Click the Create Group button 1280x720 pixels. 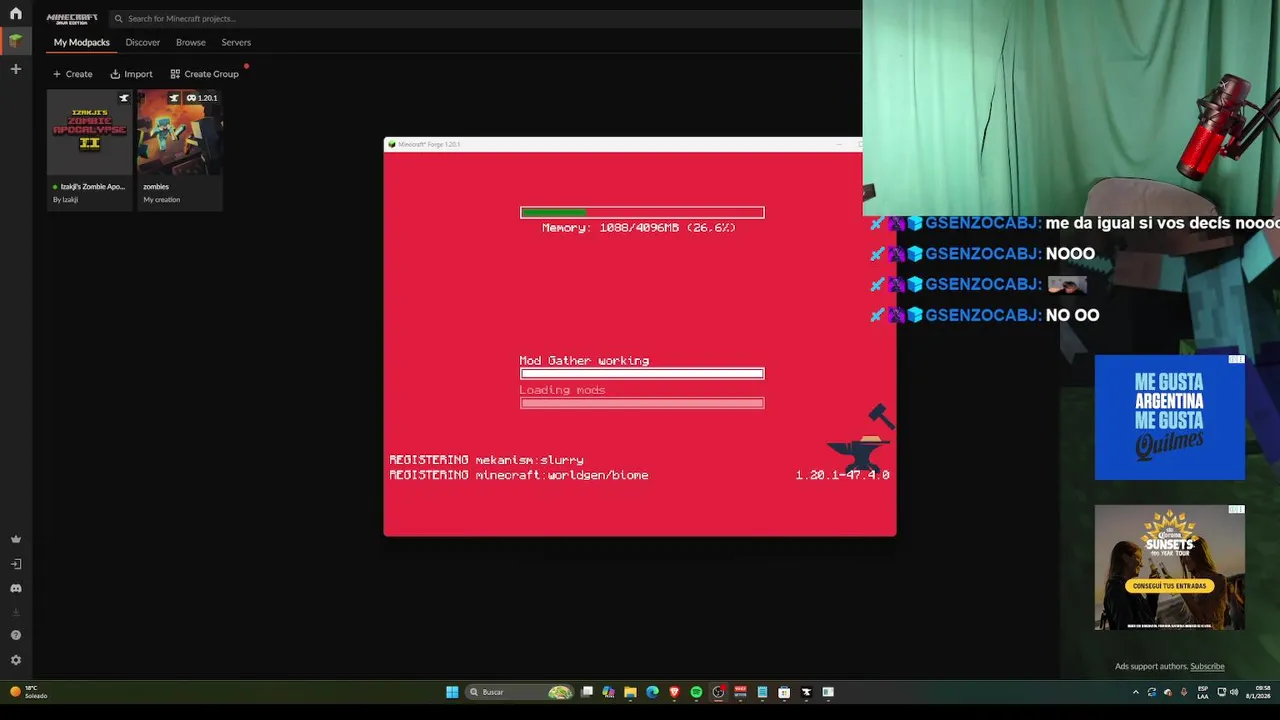(204, 74)
